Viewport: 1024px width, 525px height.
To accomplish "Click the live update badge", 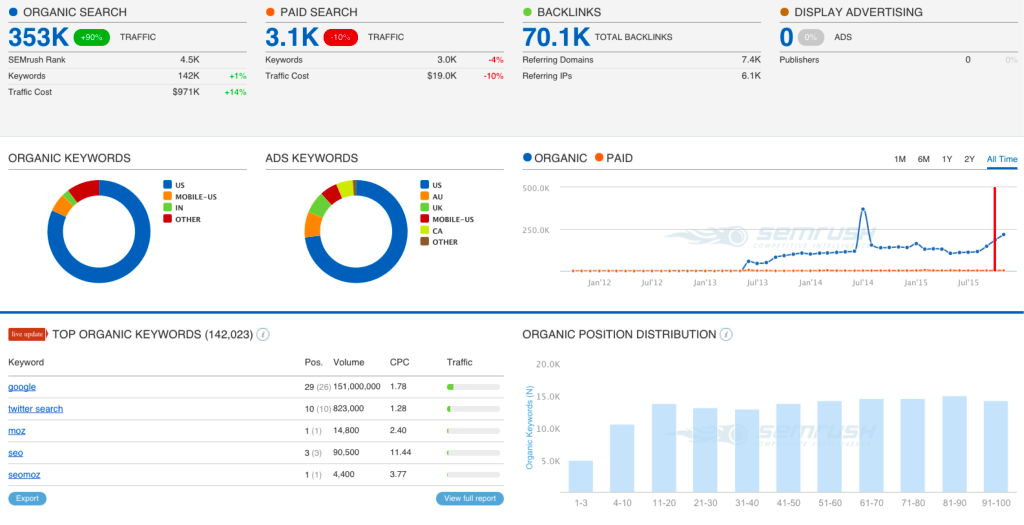I will coord(28,335).
